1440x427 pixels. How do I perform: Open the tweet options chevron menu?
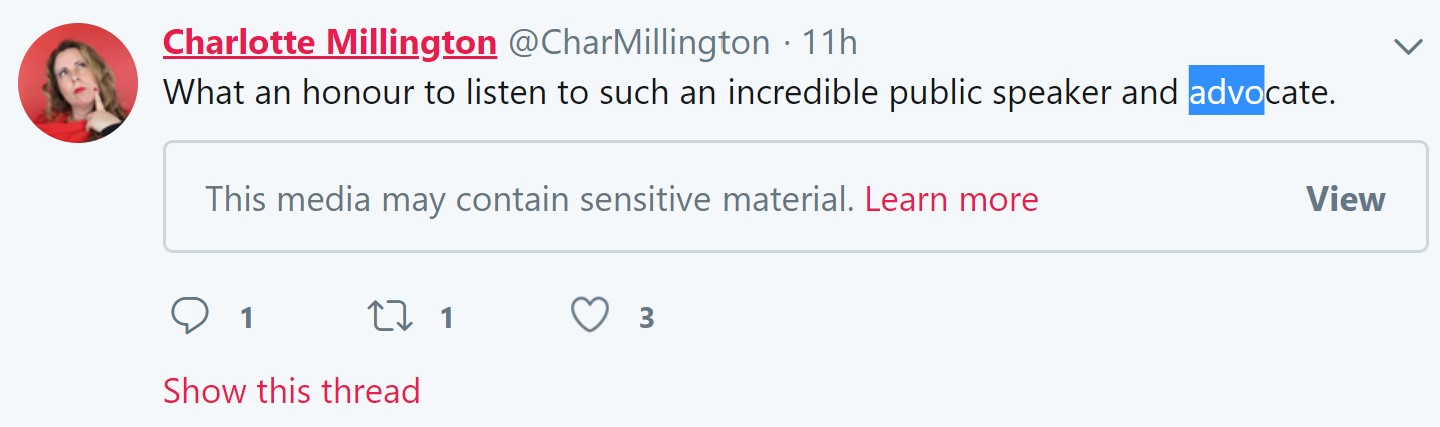tap(1408, 46)
